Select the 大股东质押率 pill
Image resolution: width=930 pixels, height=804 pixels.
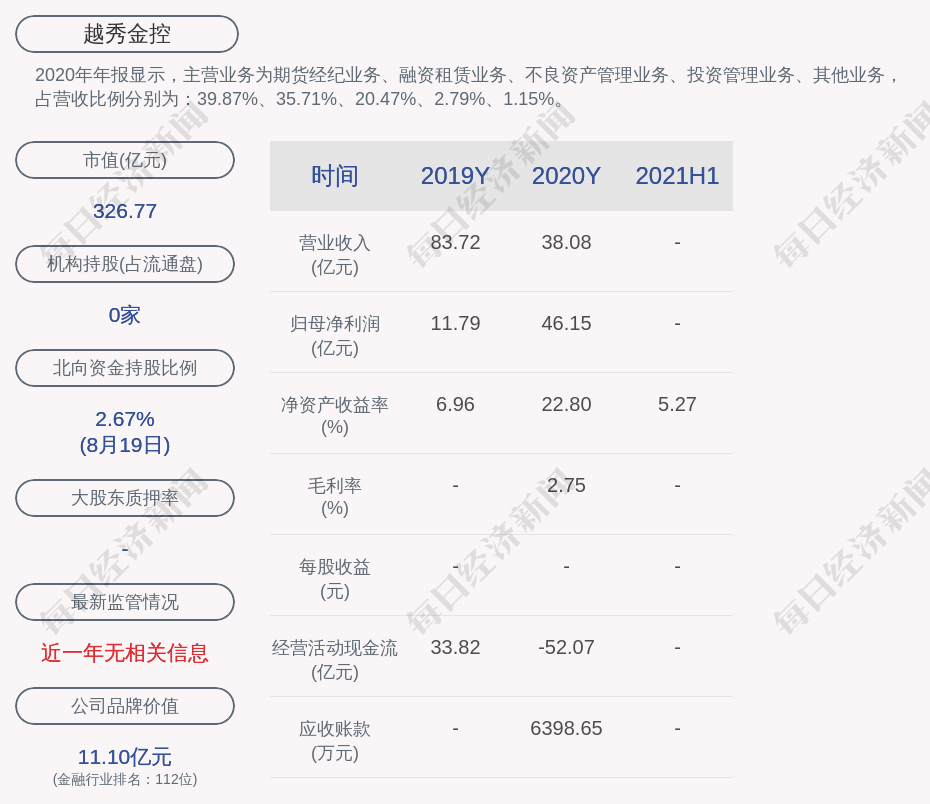(125, 497)
